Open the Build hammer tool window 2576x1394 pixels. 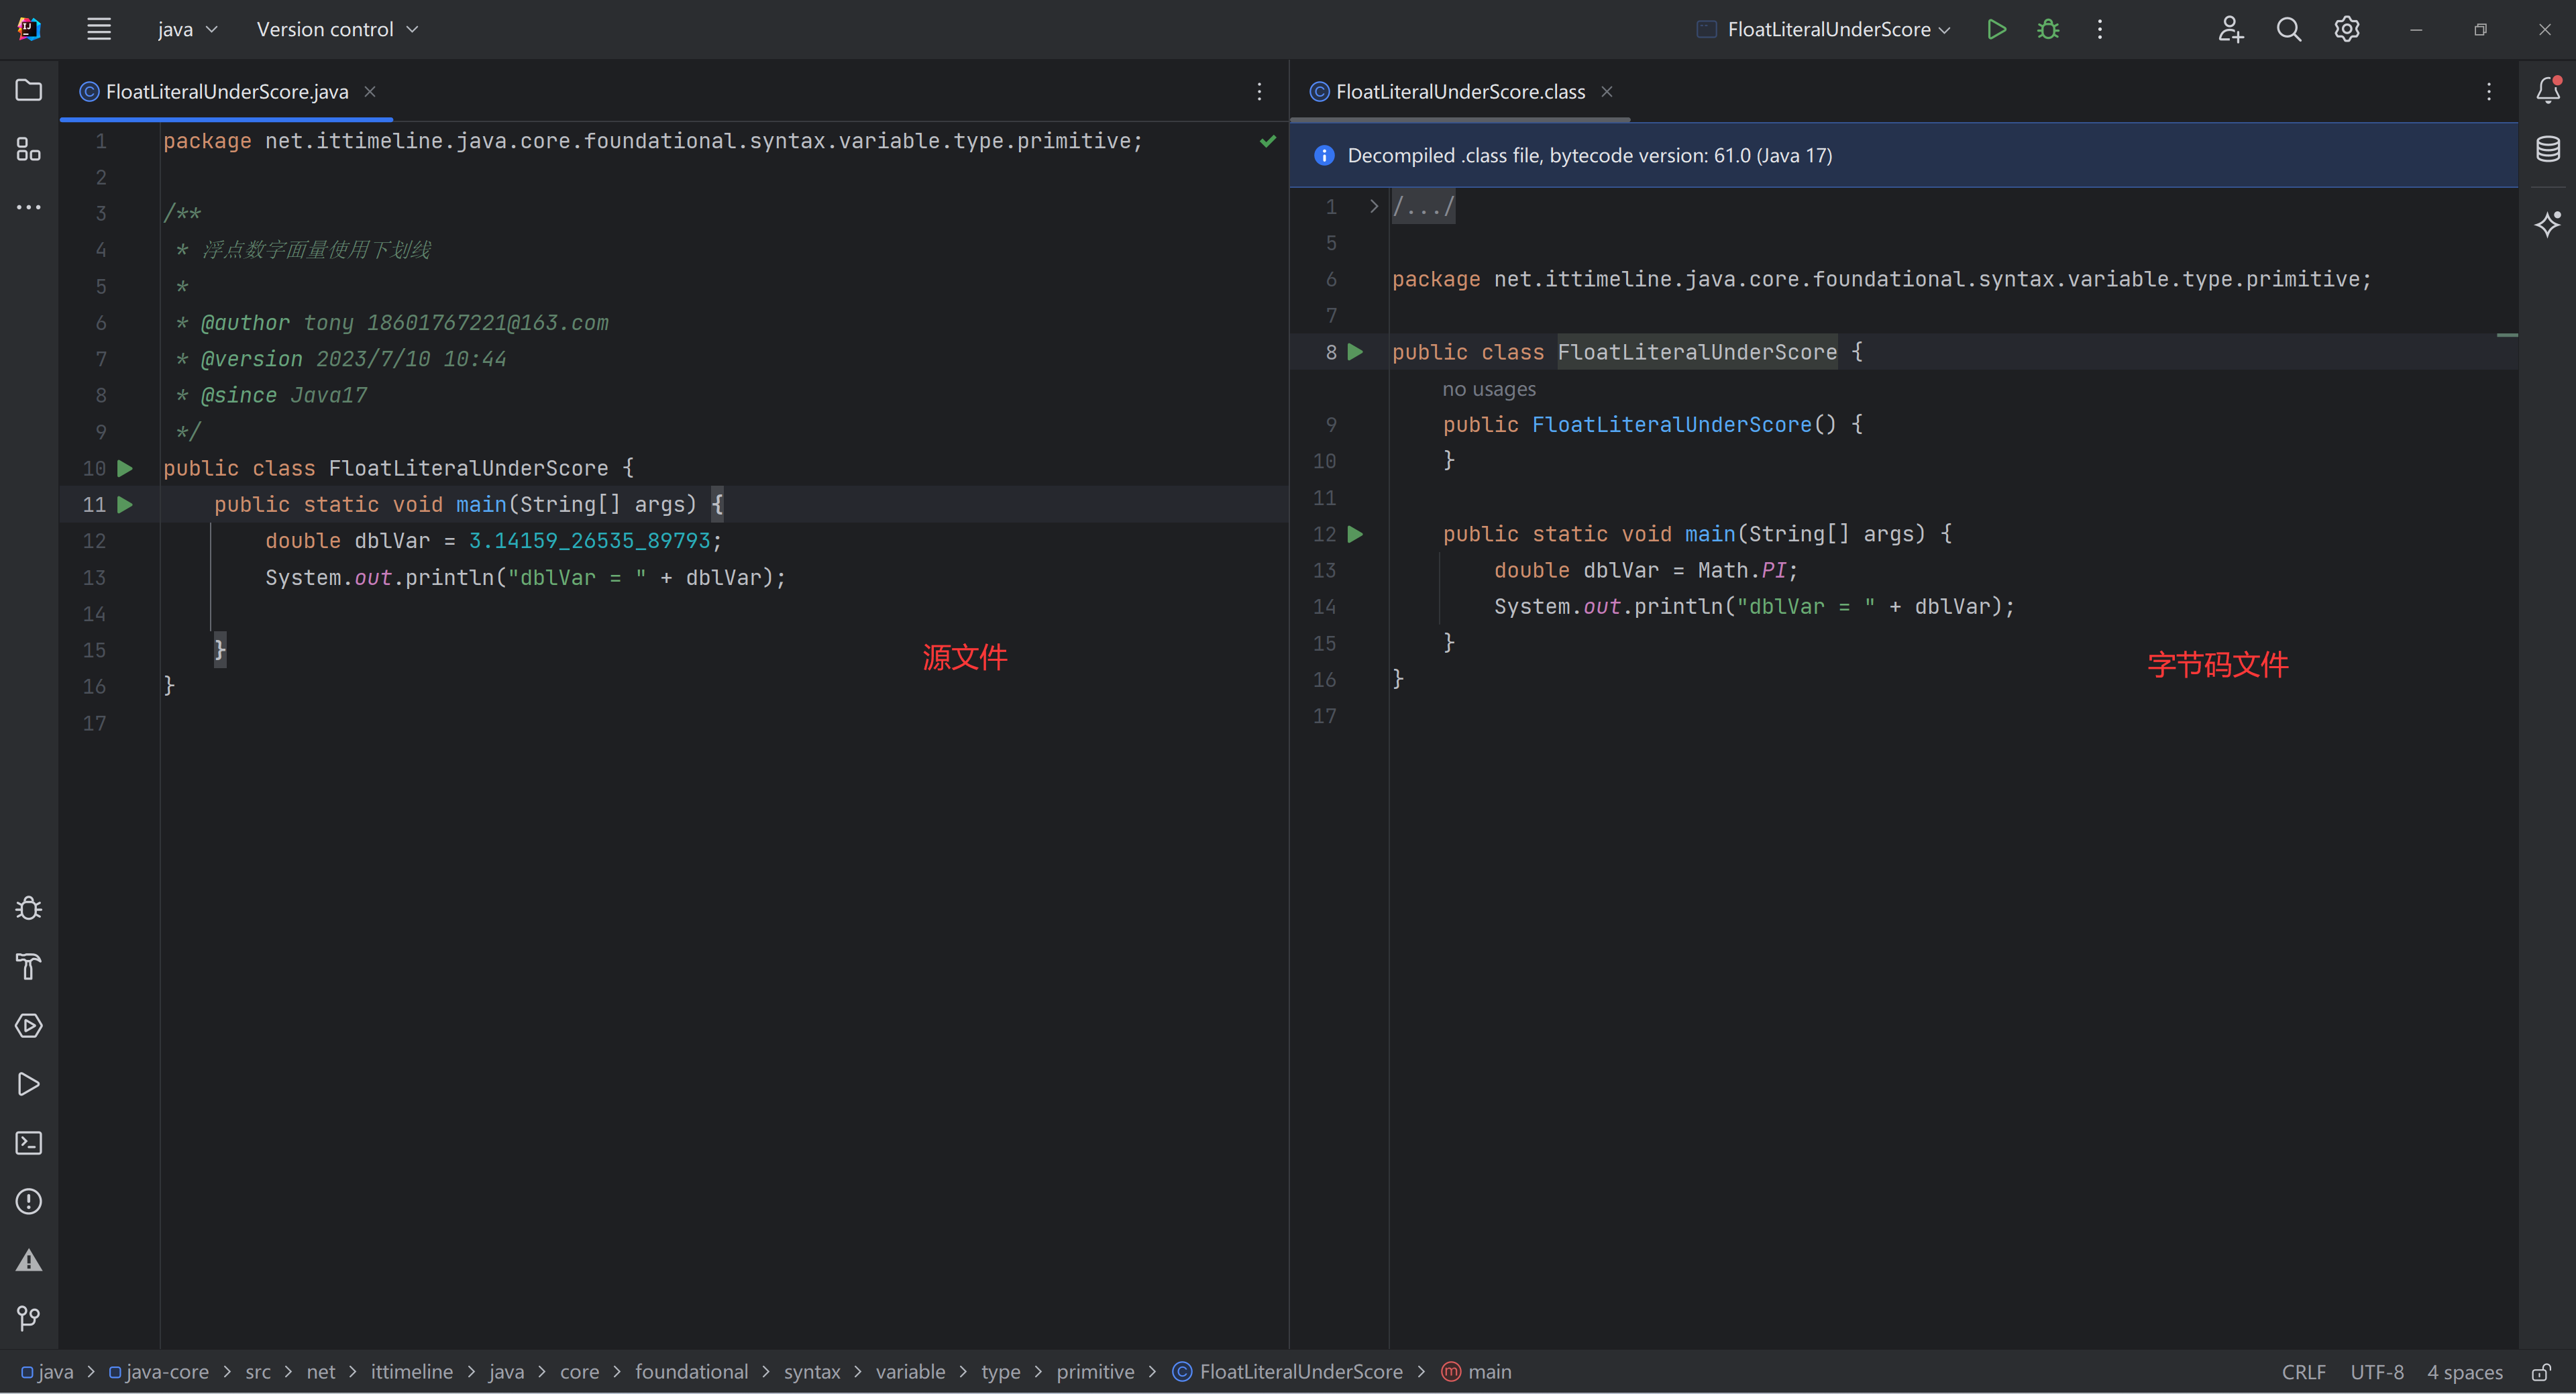(29, 967)
